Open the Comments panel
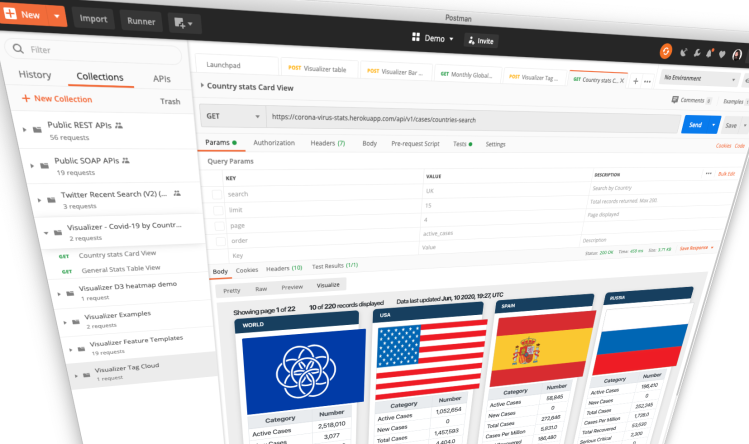Viewport: 749px width, 444px height. (x=691, y=100)
